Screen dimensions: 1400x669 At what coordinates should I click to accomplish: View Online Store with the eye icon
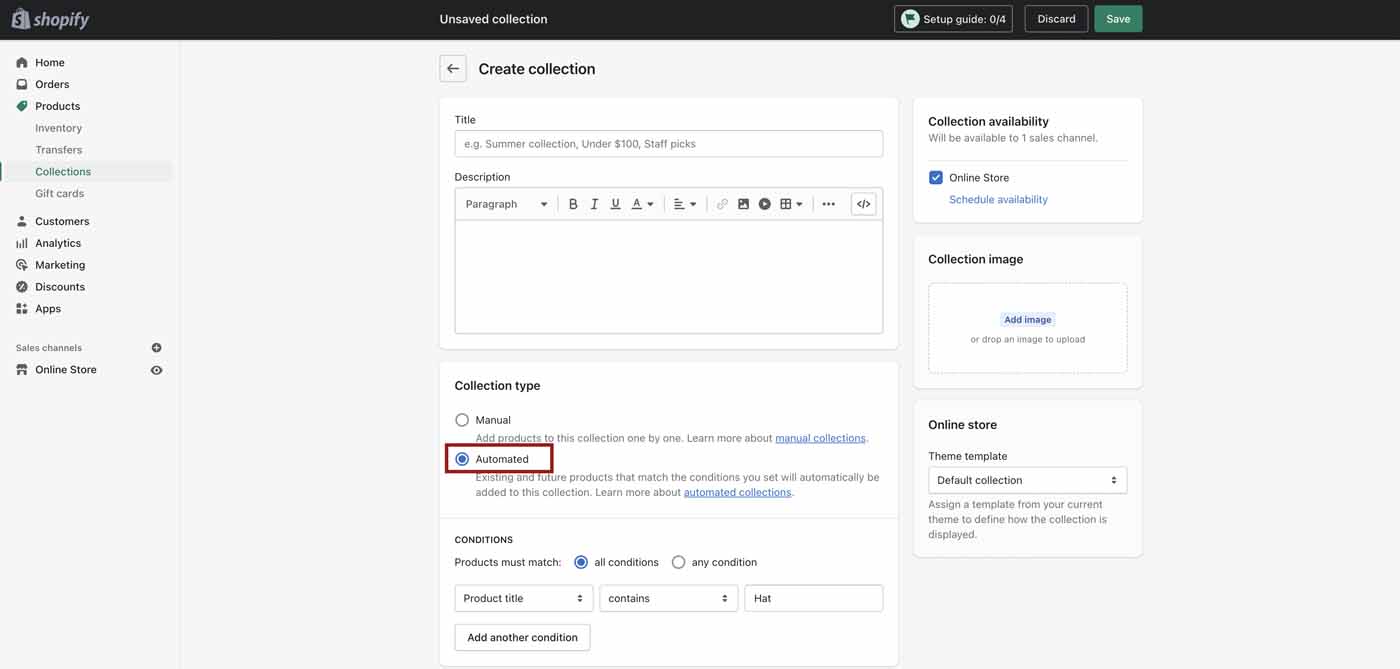(x=156, y=370)
